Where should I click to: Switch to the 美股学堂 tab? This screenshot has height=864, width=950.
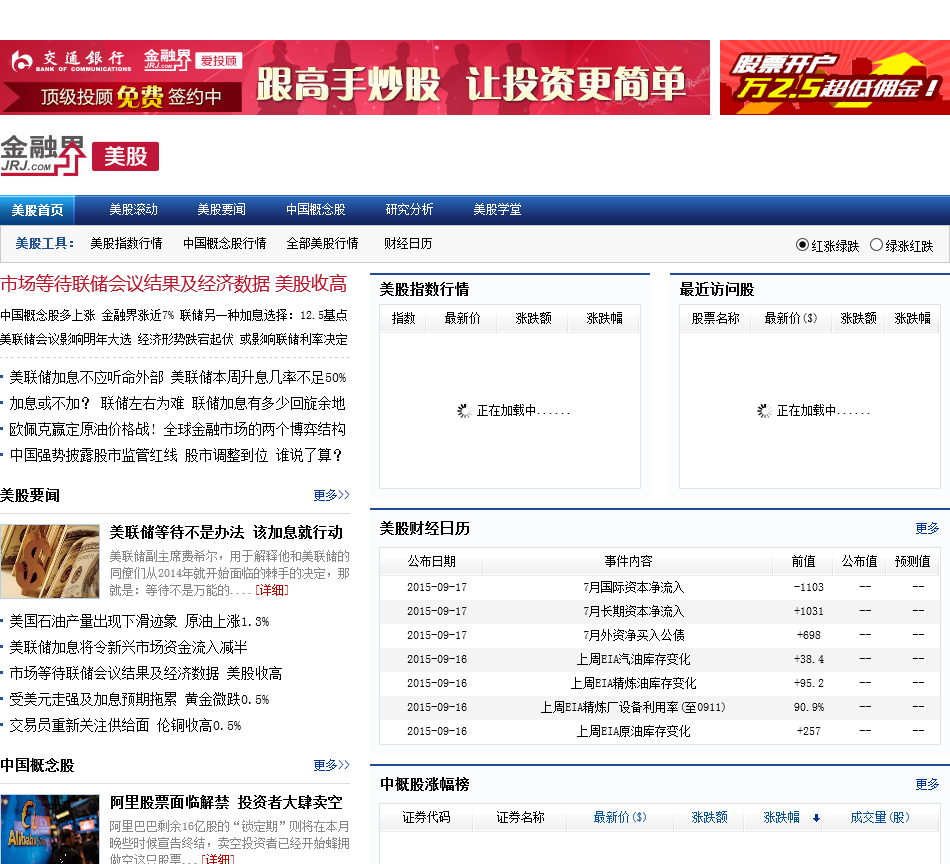(497, 210)
